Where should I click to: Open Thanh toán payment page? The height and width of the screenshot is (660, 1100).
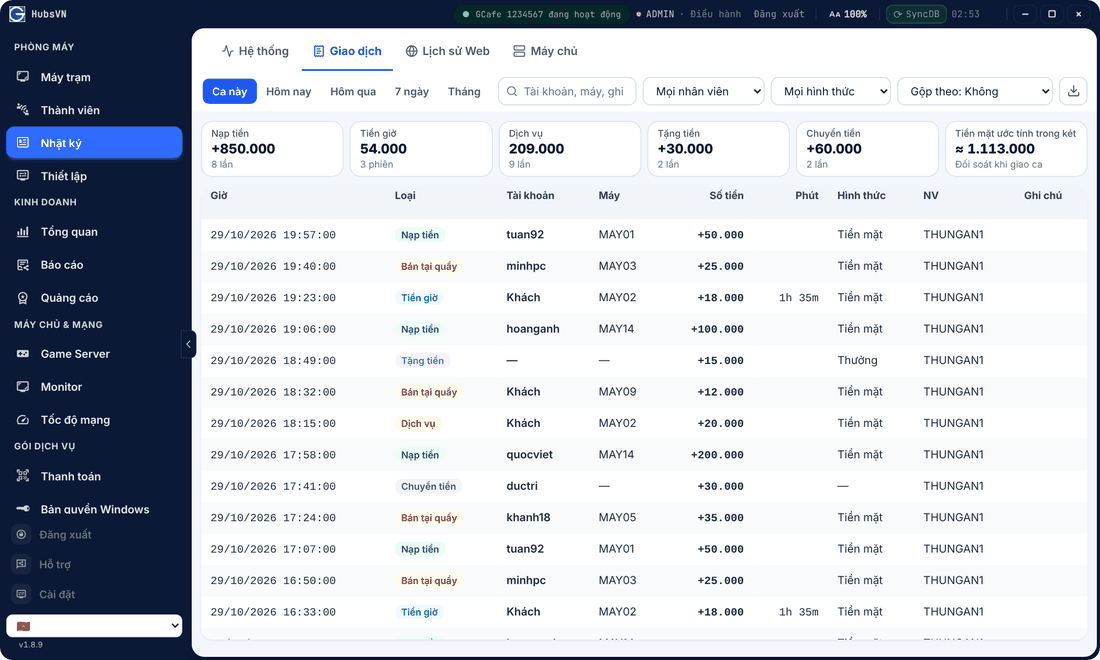pyautogui.click(x=94, y=476)
